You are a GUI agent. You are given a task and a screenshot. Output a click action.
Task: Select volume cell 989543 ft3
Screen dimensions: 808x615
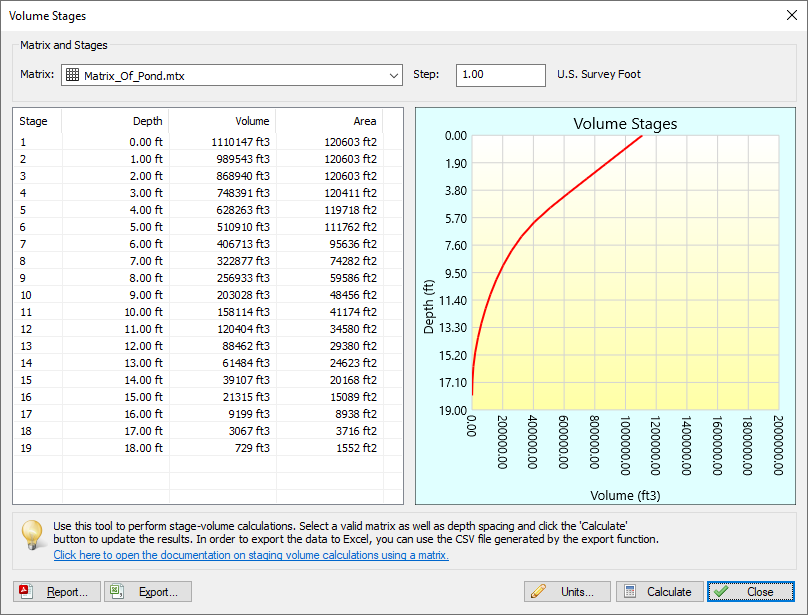point(243,159)
